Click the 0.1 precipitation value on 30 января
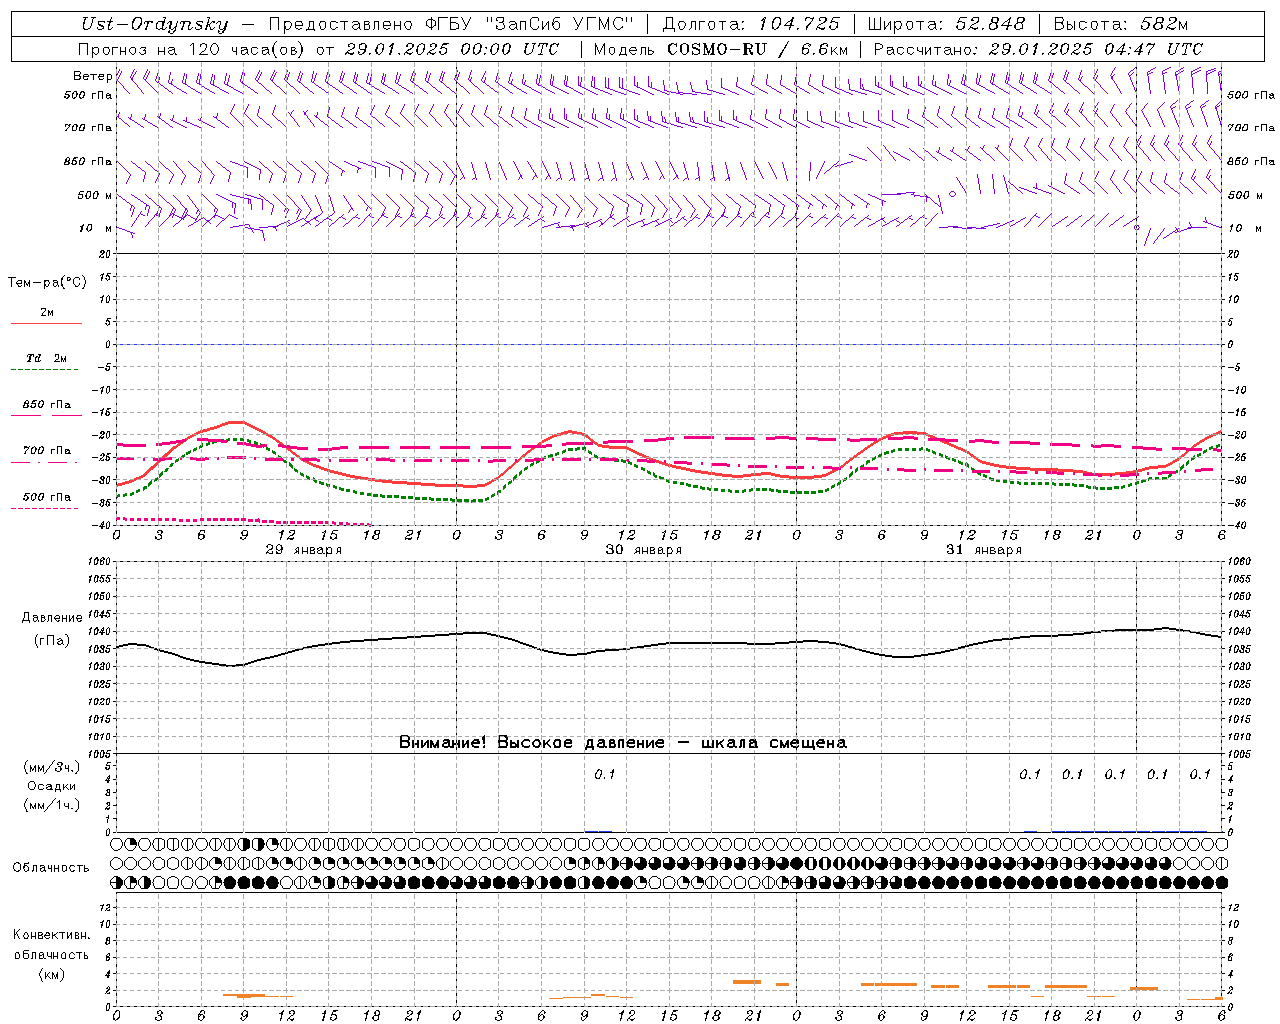 [x=605, y=774]
